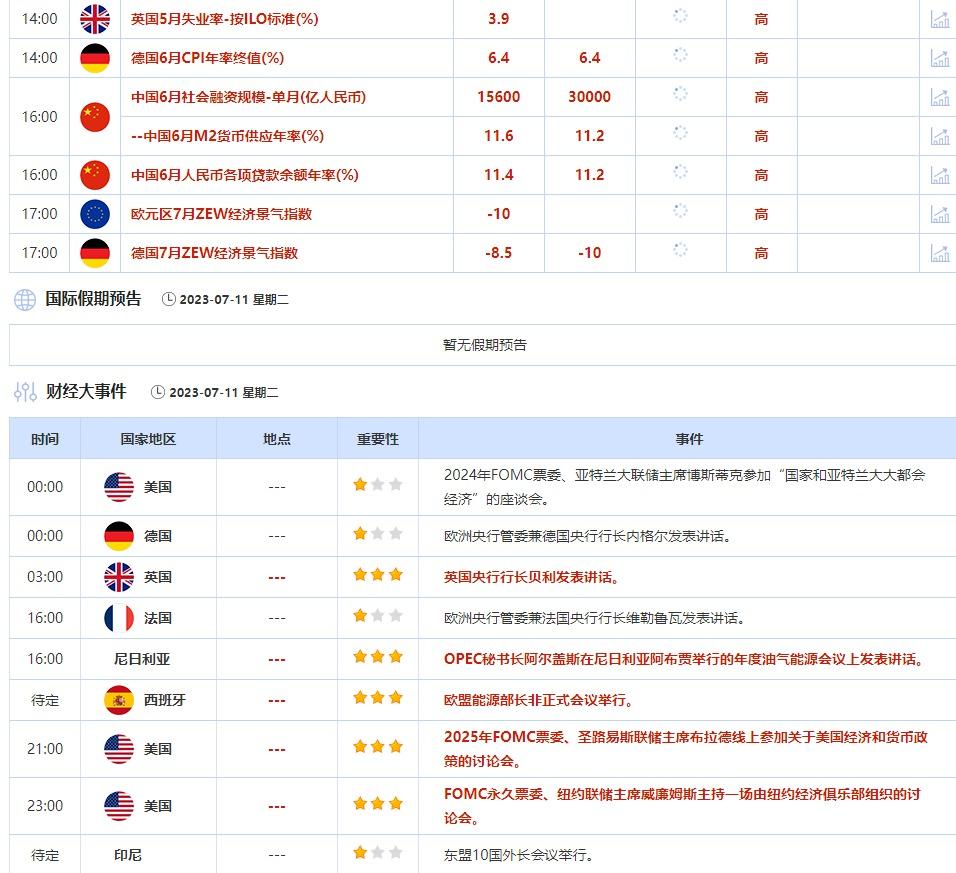Screen dimensions: 956x873
Task: Click the Spain flag next to 西班牙
Action: pos(119,700)
